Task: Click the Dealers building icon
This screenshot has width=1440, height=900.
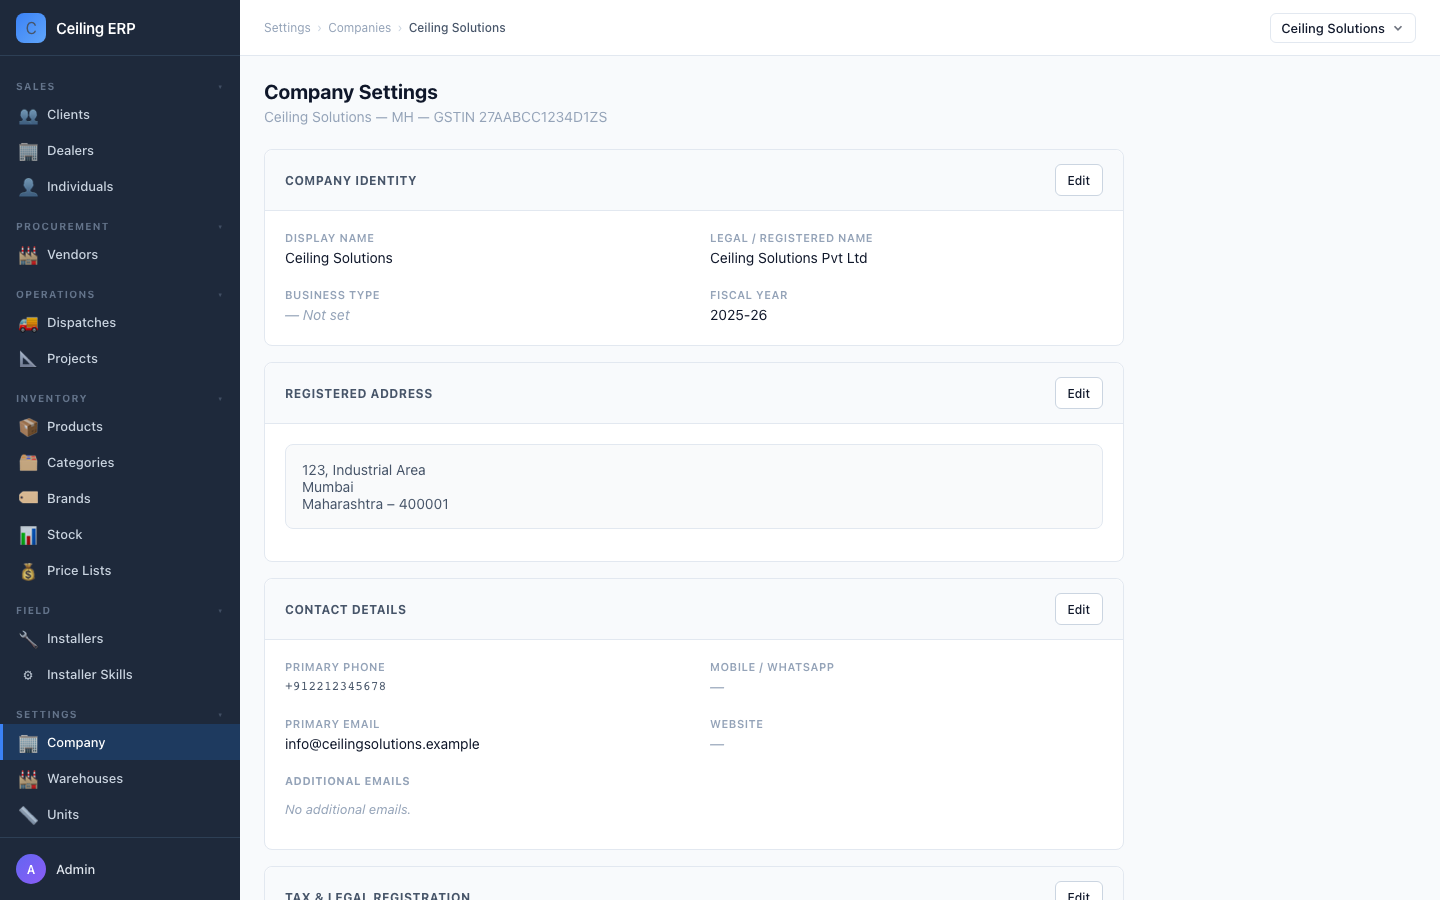Action: click(28, 151)
